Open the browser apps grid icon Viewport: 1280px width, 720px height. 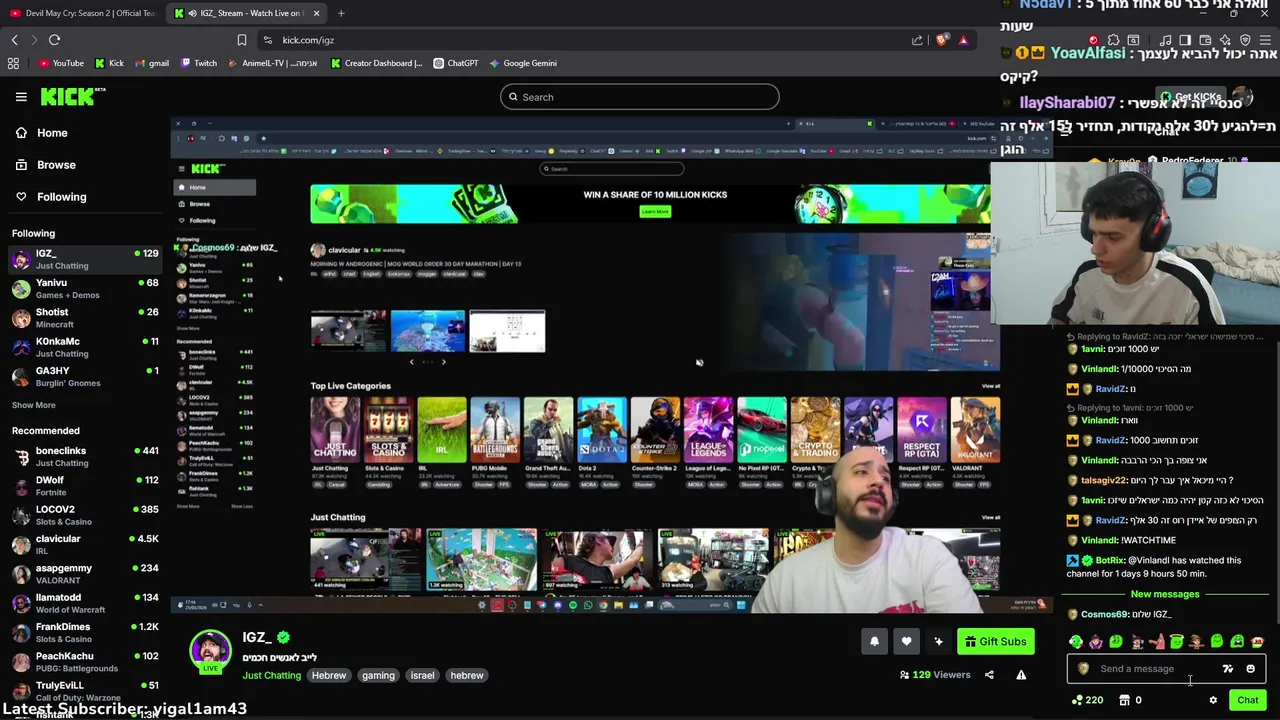point(13,63)
